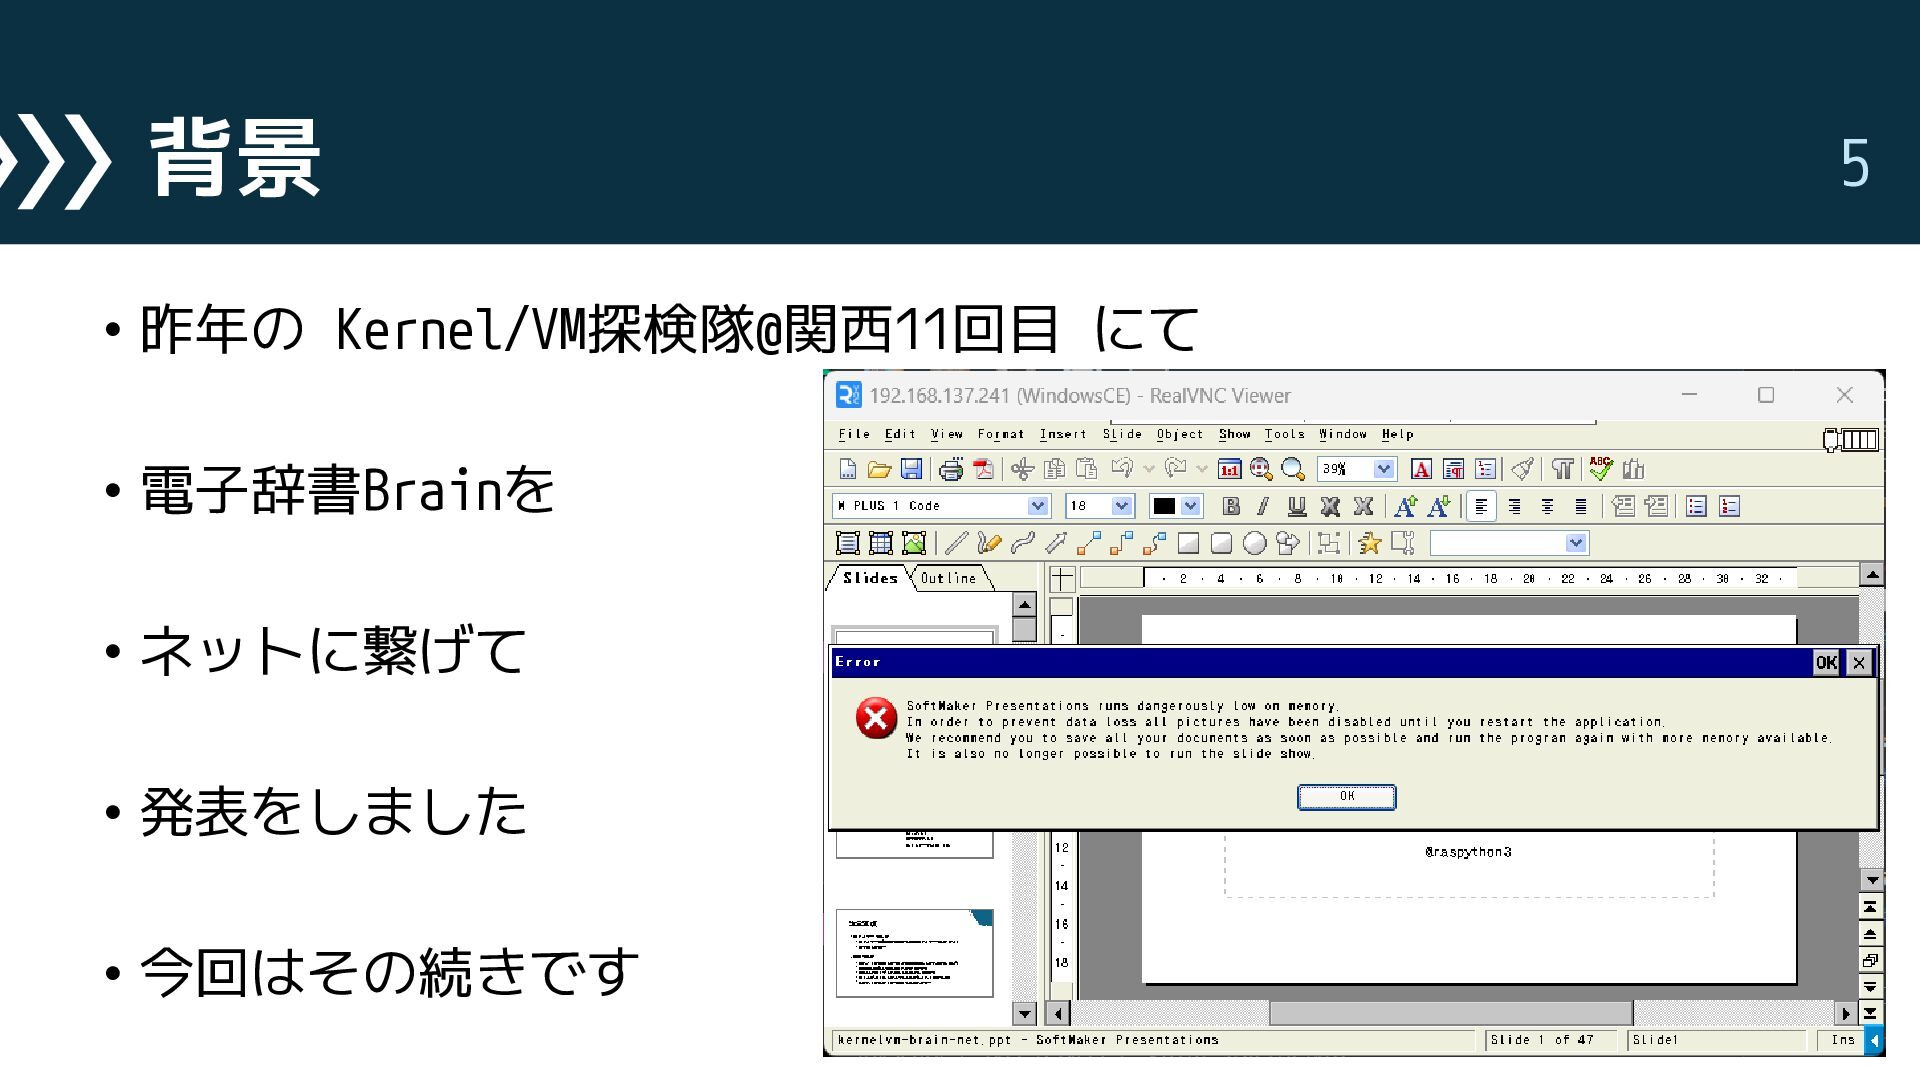Click OK button in Error dialog
The height and width of the screenshot is (1080, 1920).
pyautogui.click(x=1347, y=797)
